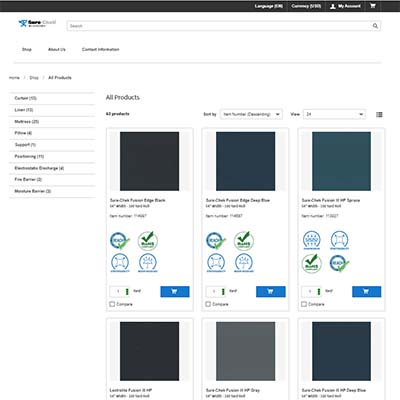
Task: Add Fusion Edge Black to cart
Action: pyautogui.click(x=175, y=292)
